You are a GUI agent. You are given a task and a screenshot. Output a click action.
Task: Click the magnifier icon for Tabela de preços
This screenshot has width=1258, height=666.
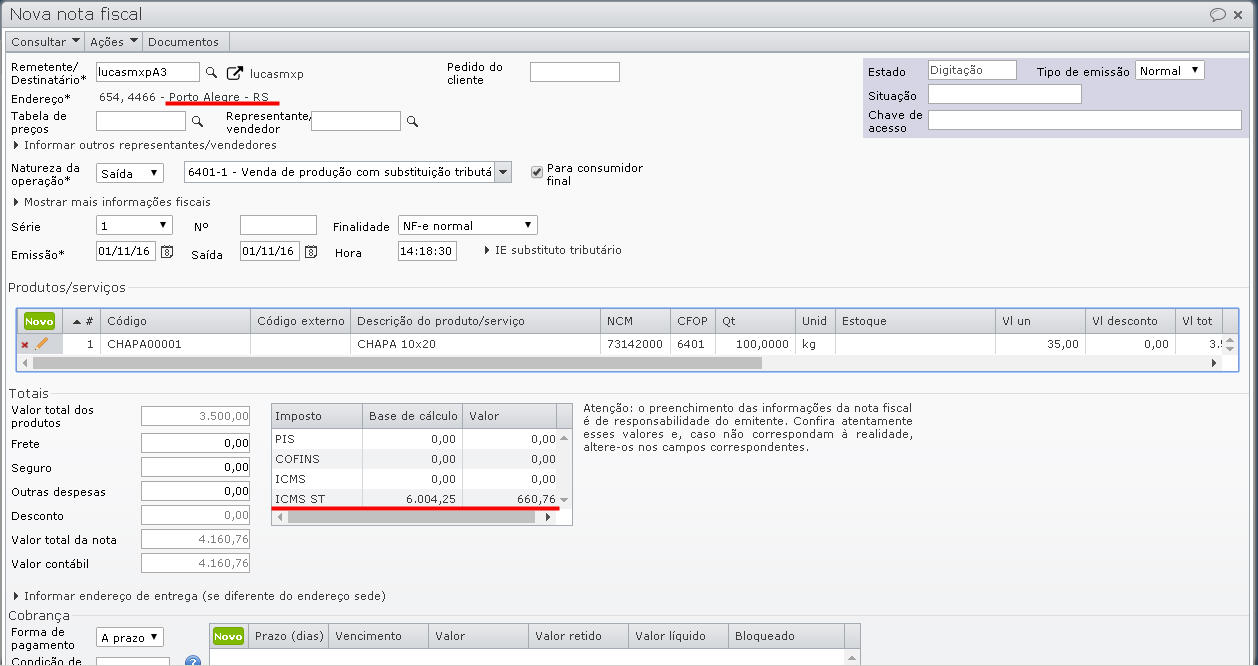pos(197,121)
